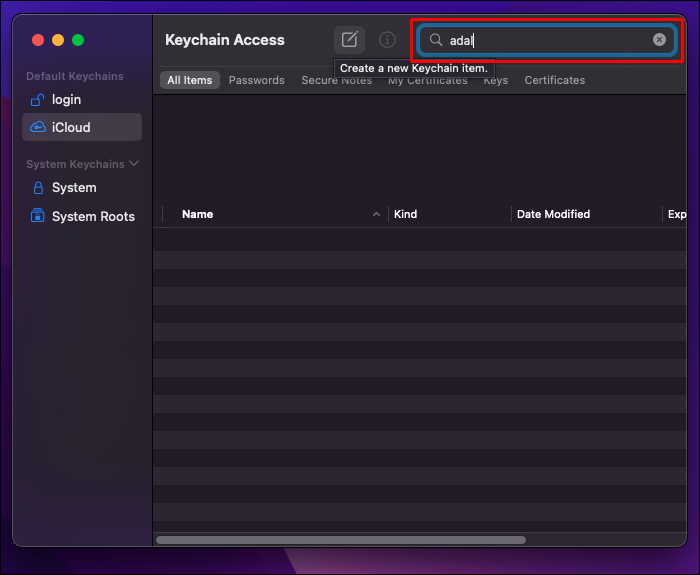Switch to the Secure Notes tab
This screenshot has height=575, width=700.
coord(337,80)
